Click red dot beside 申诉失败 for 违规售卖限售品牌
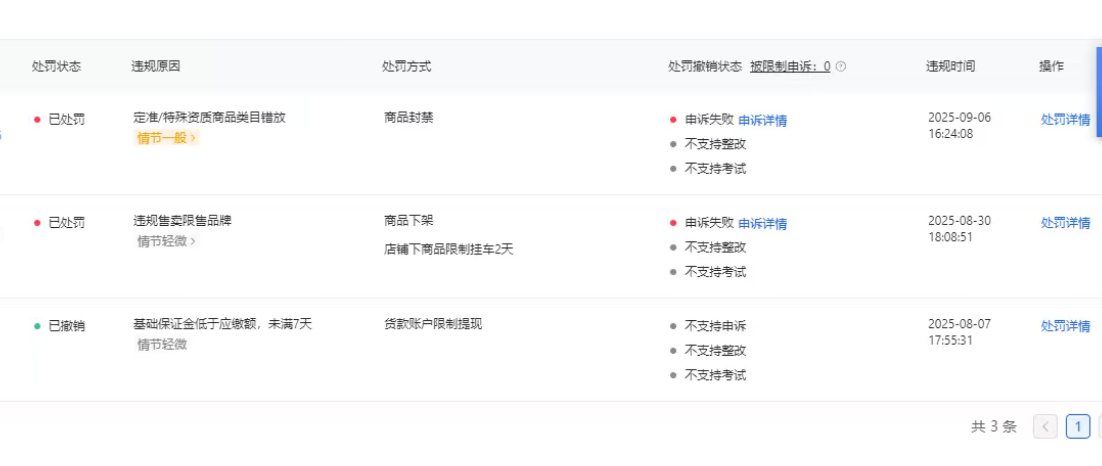Screen dimensions: 1102x466 tap(673, 223)
